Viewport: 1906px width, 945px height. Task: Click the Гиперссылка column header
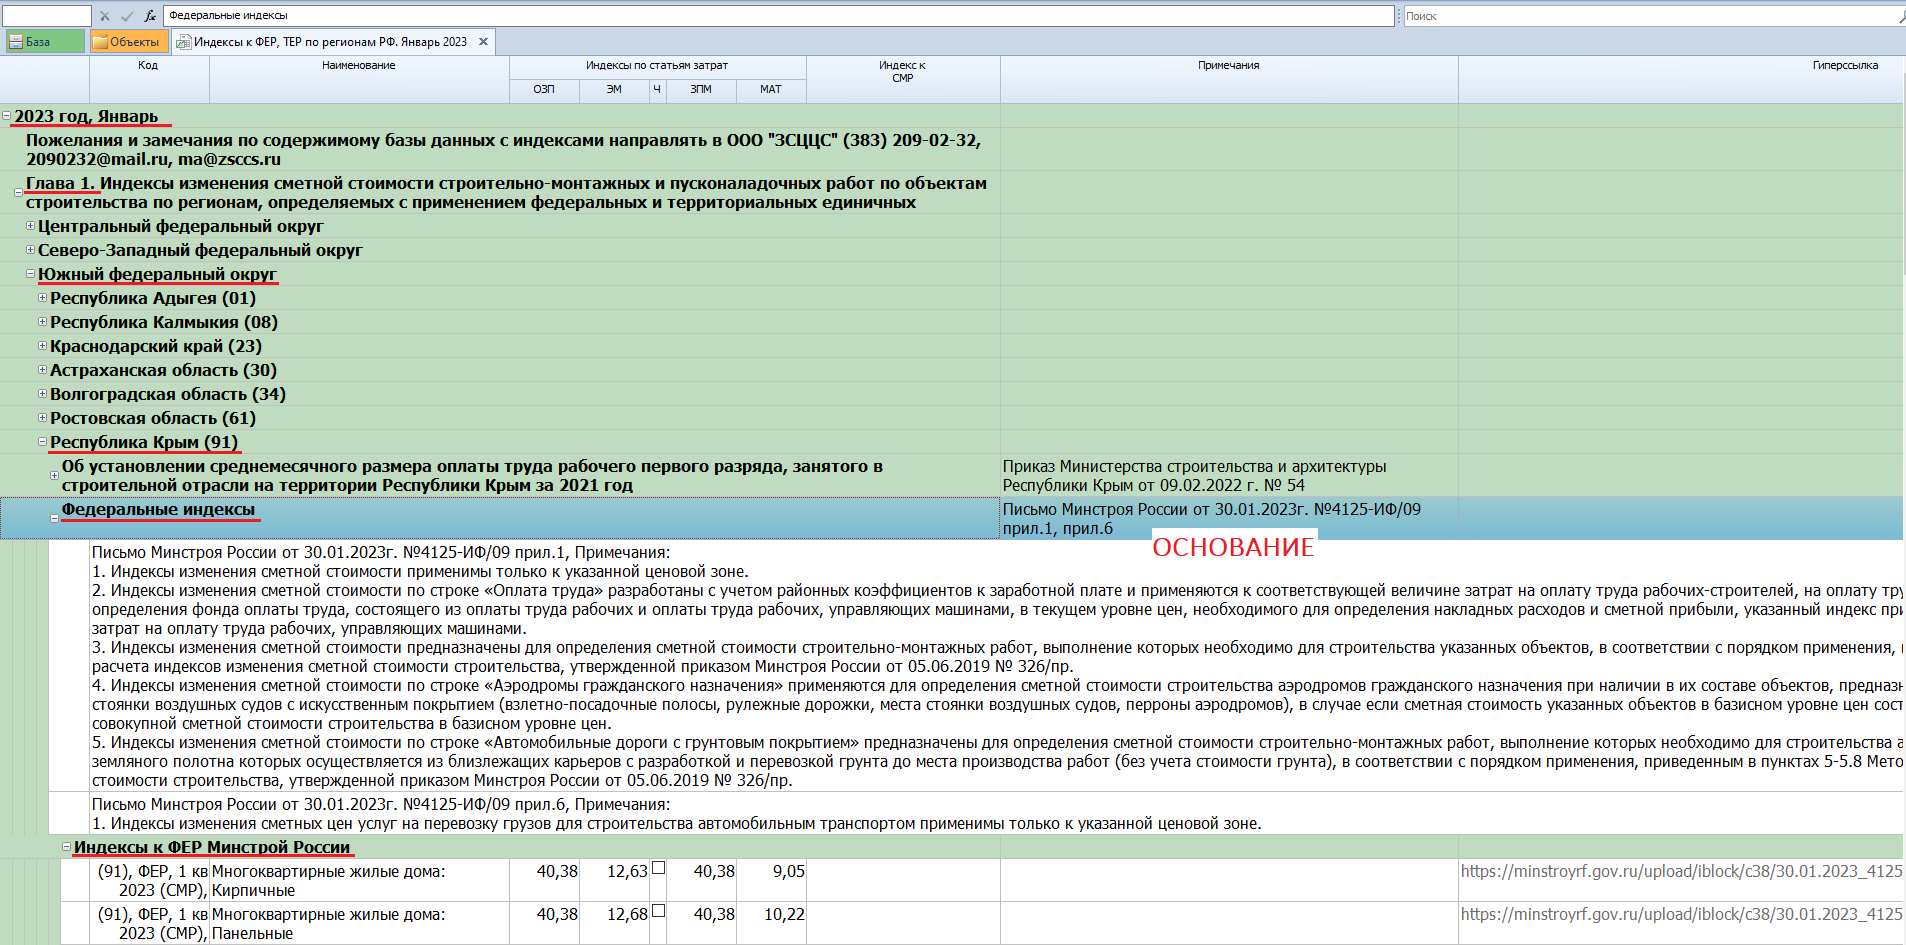(x=1682, y=79)
